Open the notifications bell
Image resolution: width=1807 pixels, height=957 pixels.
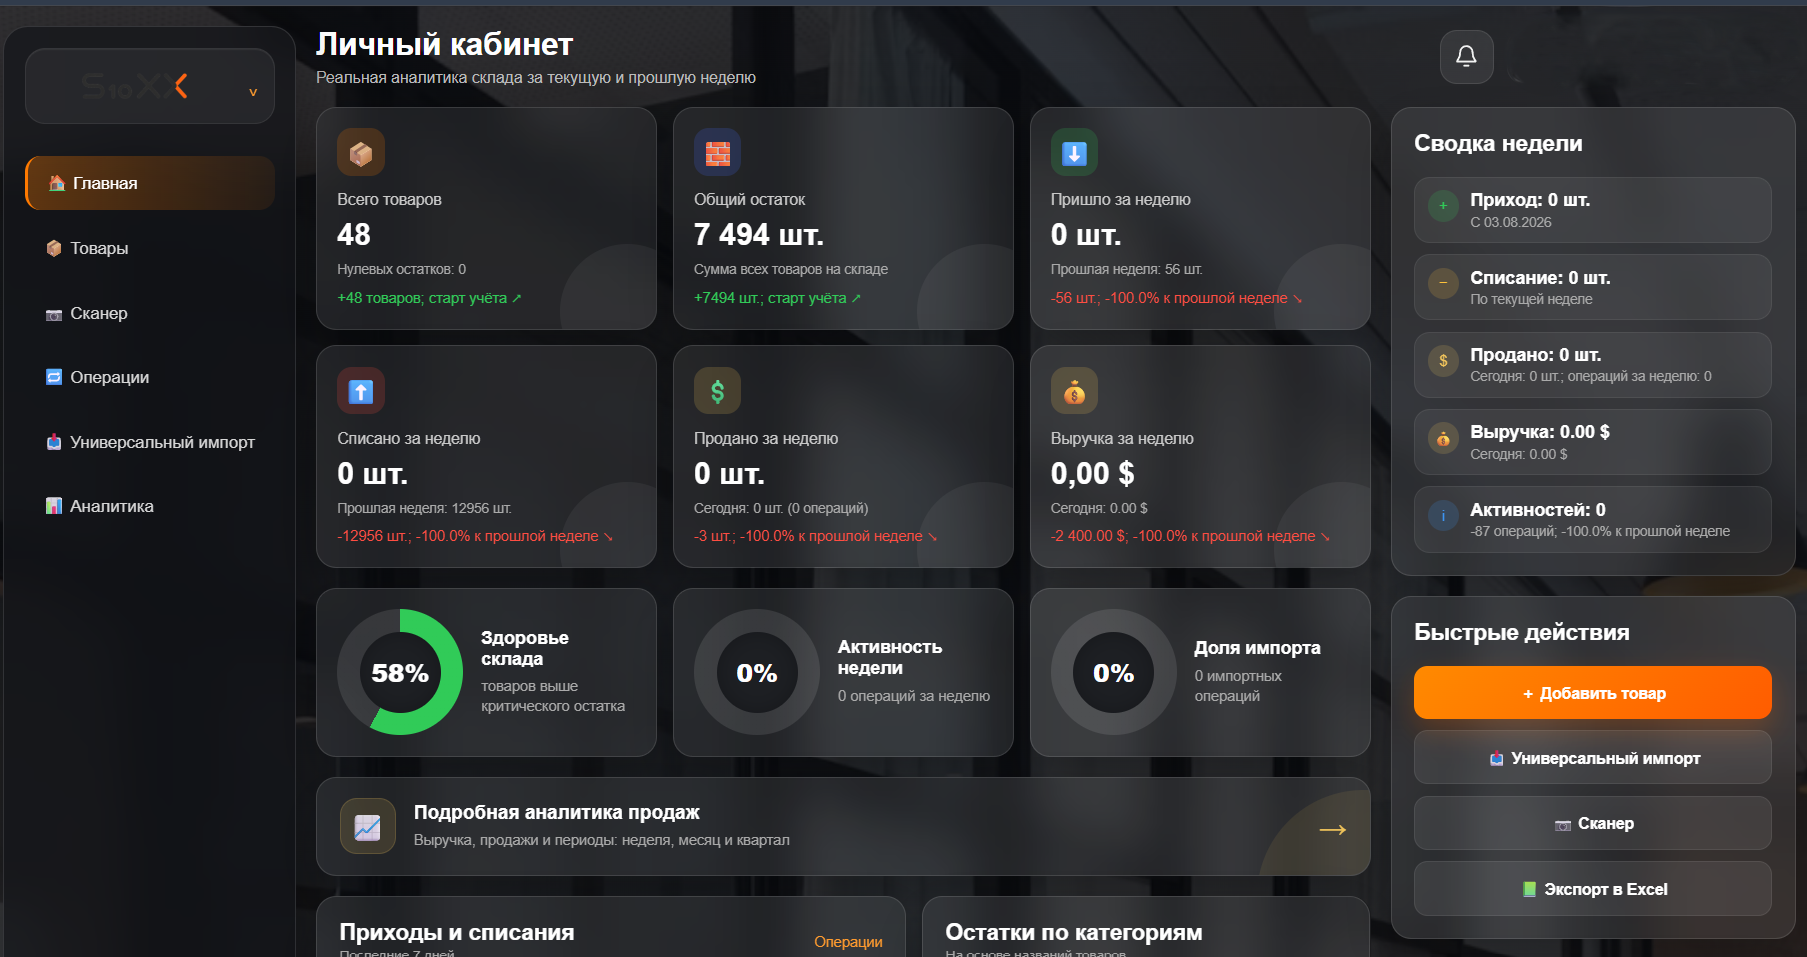1466,57
